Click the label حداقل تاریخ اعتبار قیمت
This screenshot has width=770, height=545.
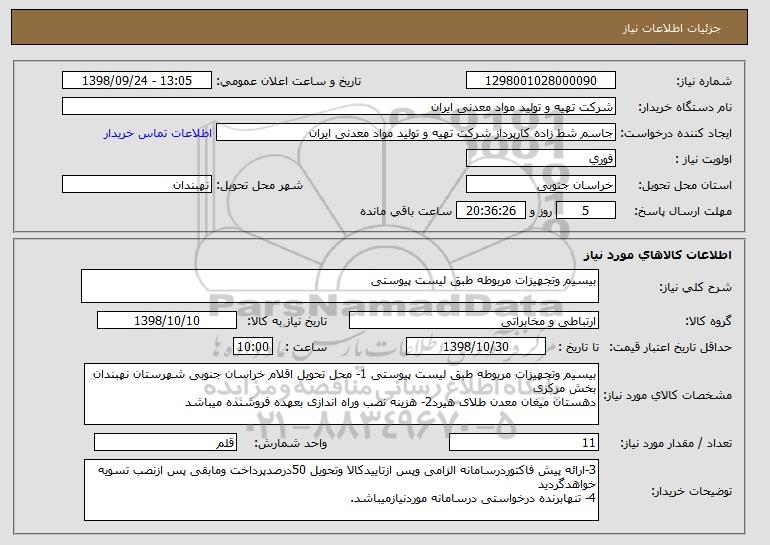click(x=670, y=348)
